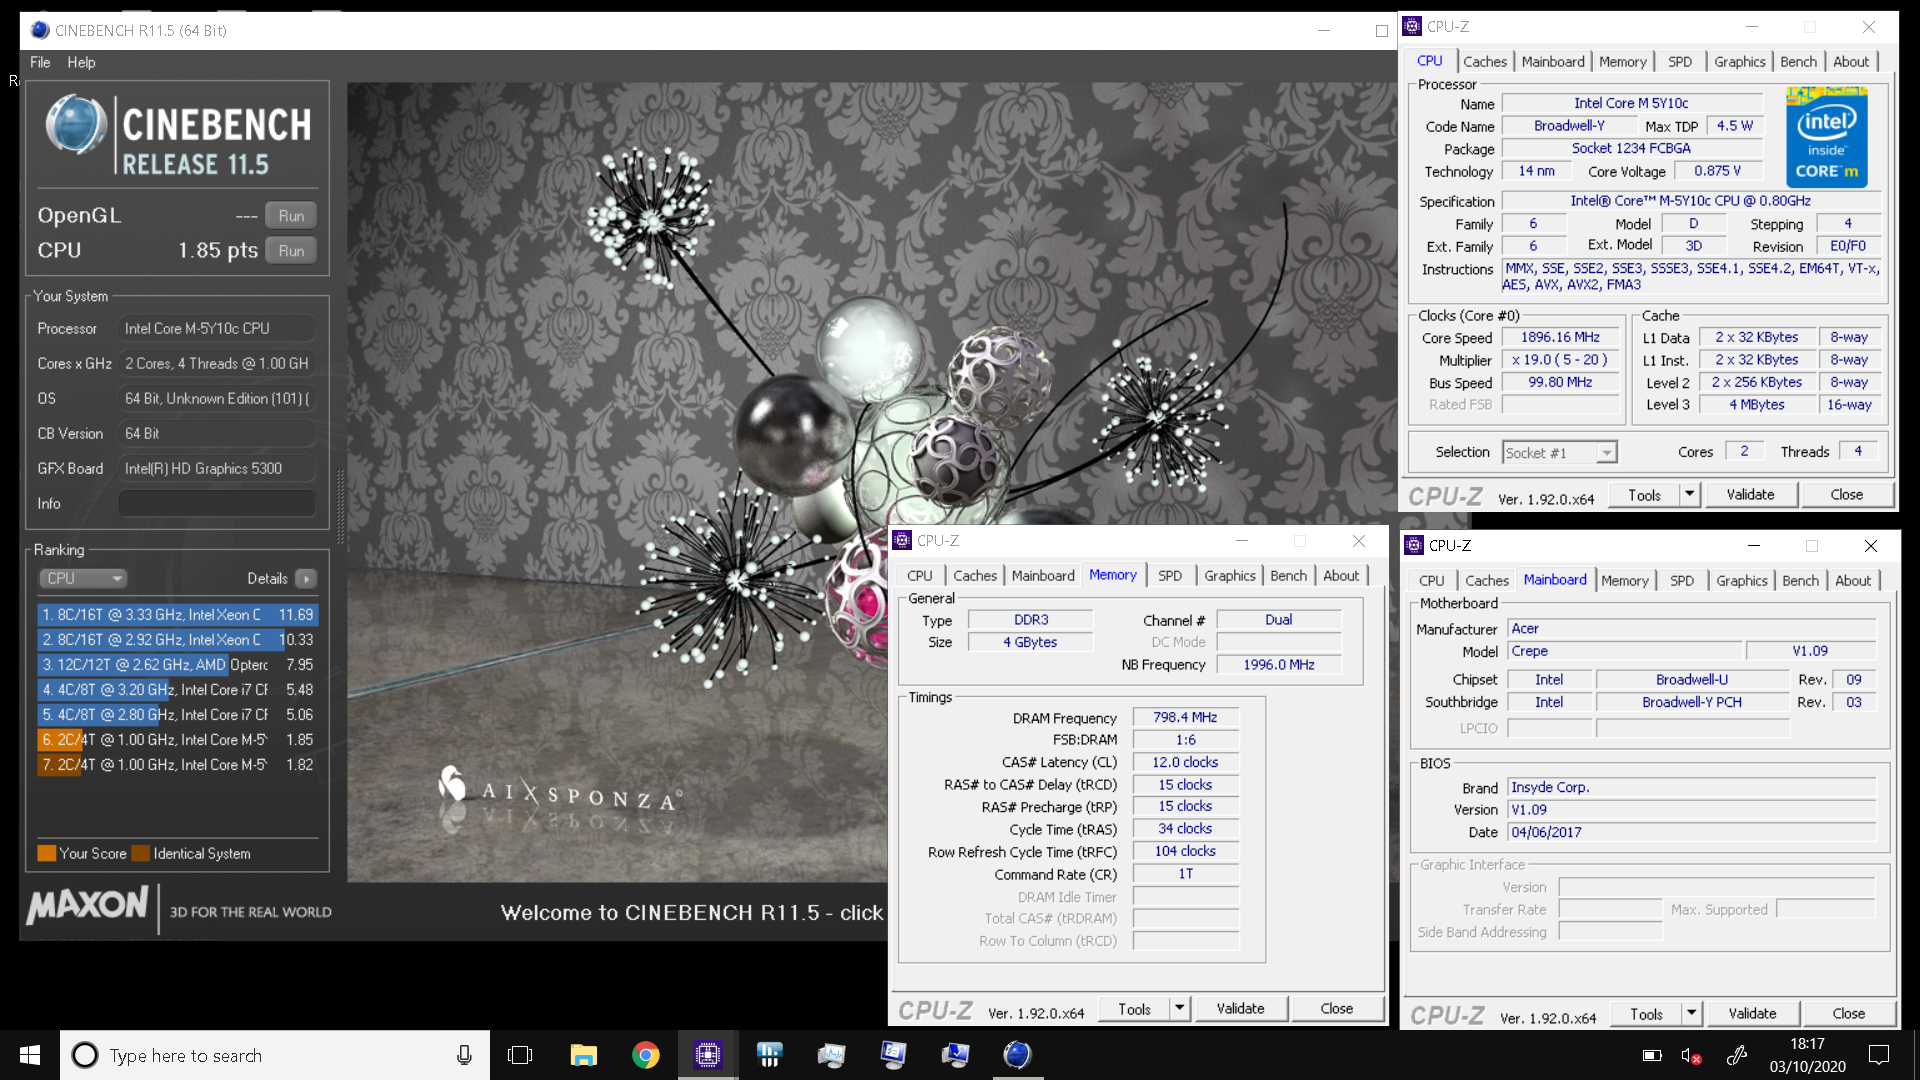Click the Cinebench title bar app icon
The height and width of the screenshot is (1080, 1920).
pyautogui.click(x=40, y=30)
